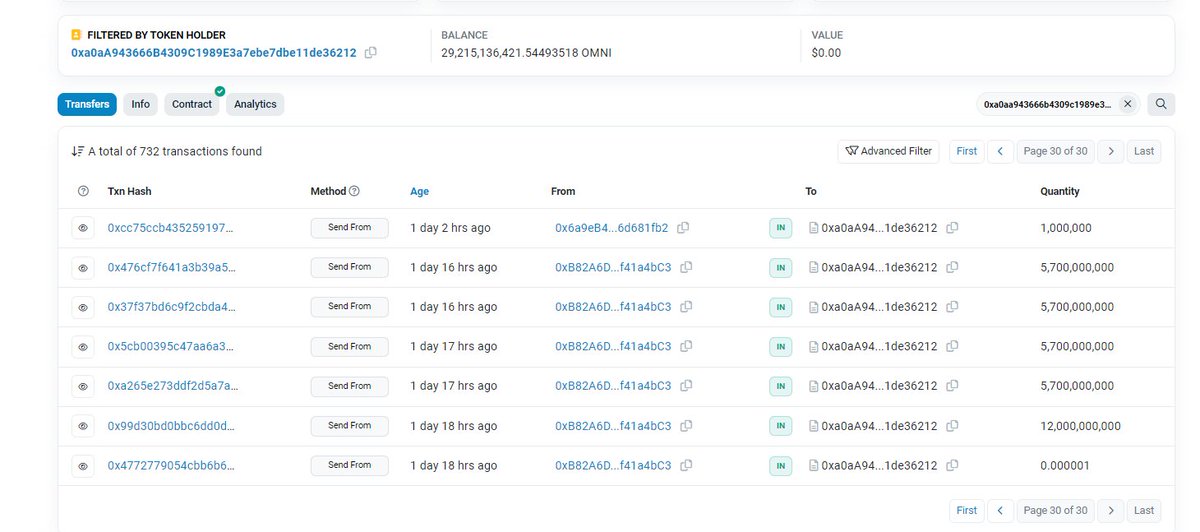1200x532 pixels.
Task: Toggle eye preview for transaction 0x99d30bd0bbc6dd0d
Action: coord(83,426)
